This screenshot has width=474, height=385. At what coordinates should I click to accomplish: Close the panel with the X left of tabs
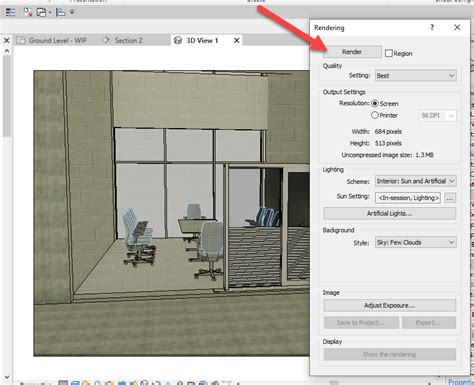(x=6, y=40)
